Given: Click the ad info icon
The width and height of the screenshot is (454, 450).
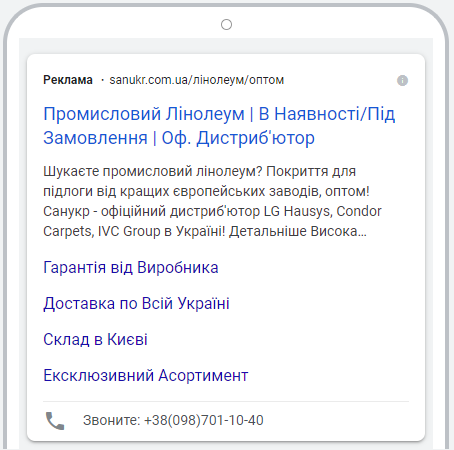Looking at the screenshot, I should pos(402,80).
